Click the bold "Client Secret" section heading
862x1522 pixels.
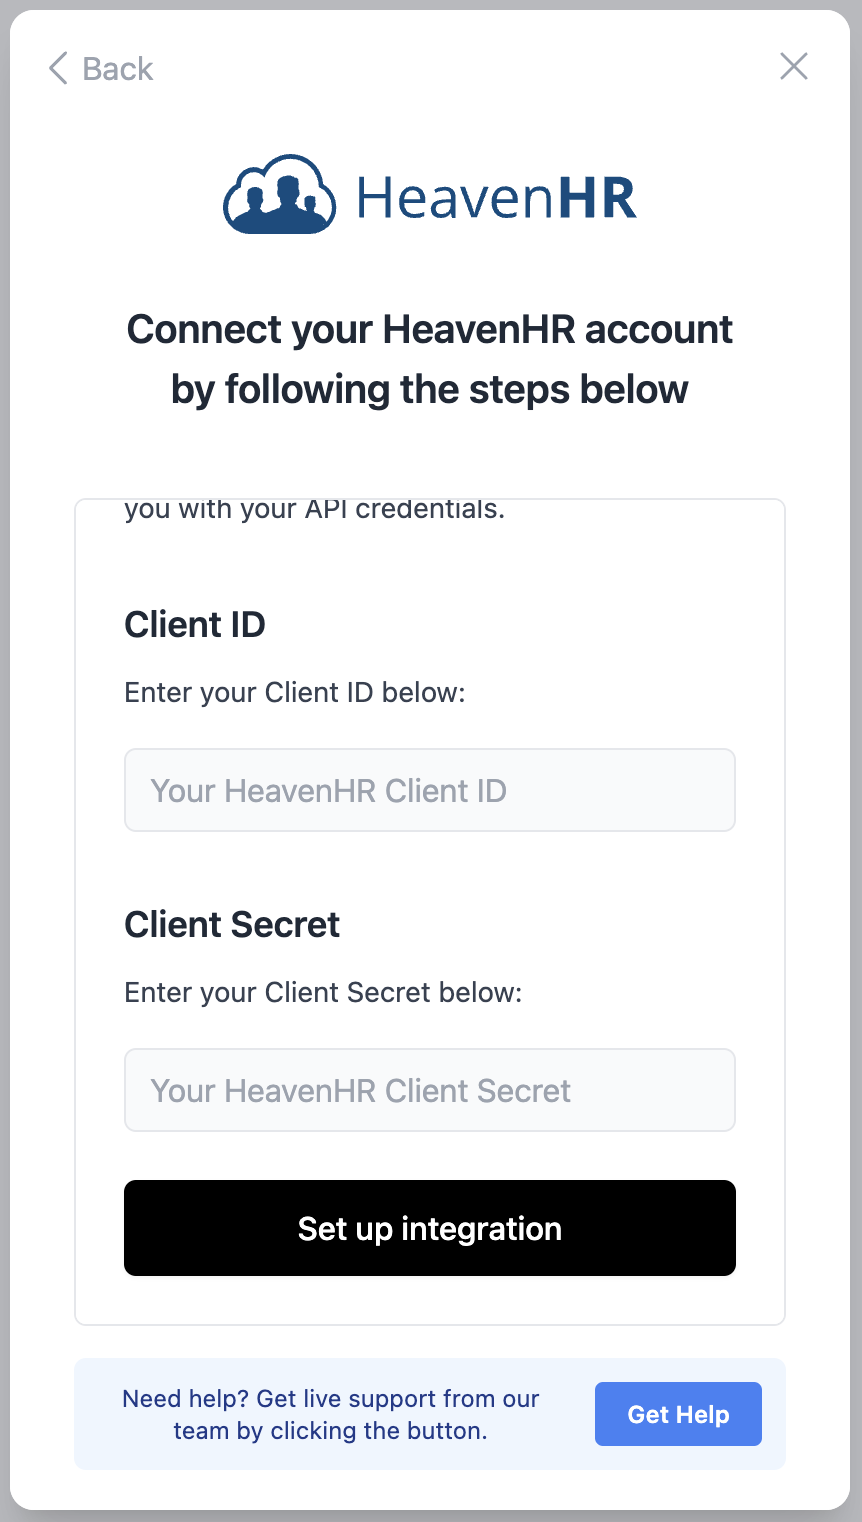pos(232,924)
